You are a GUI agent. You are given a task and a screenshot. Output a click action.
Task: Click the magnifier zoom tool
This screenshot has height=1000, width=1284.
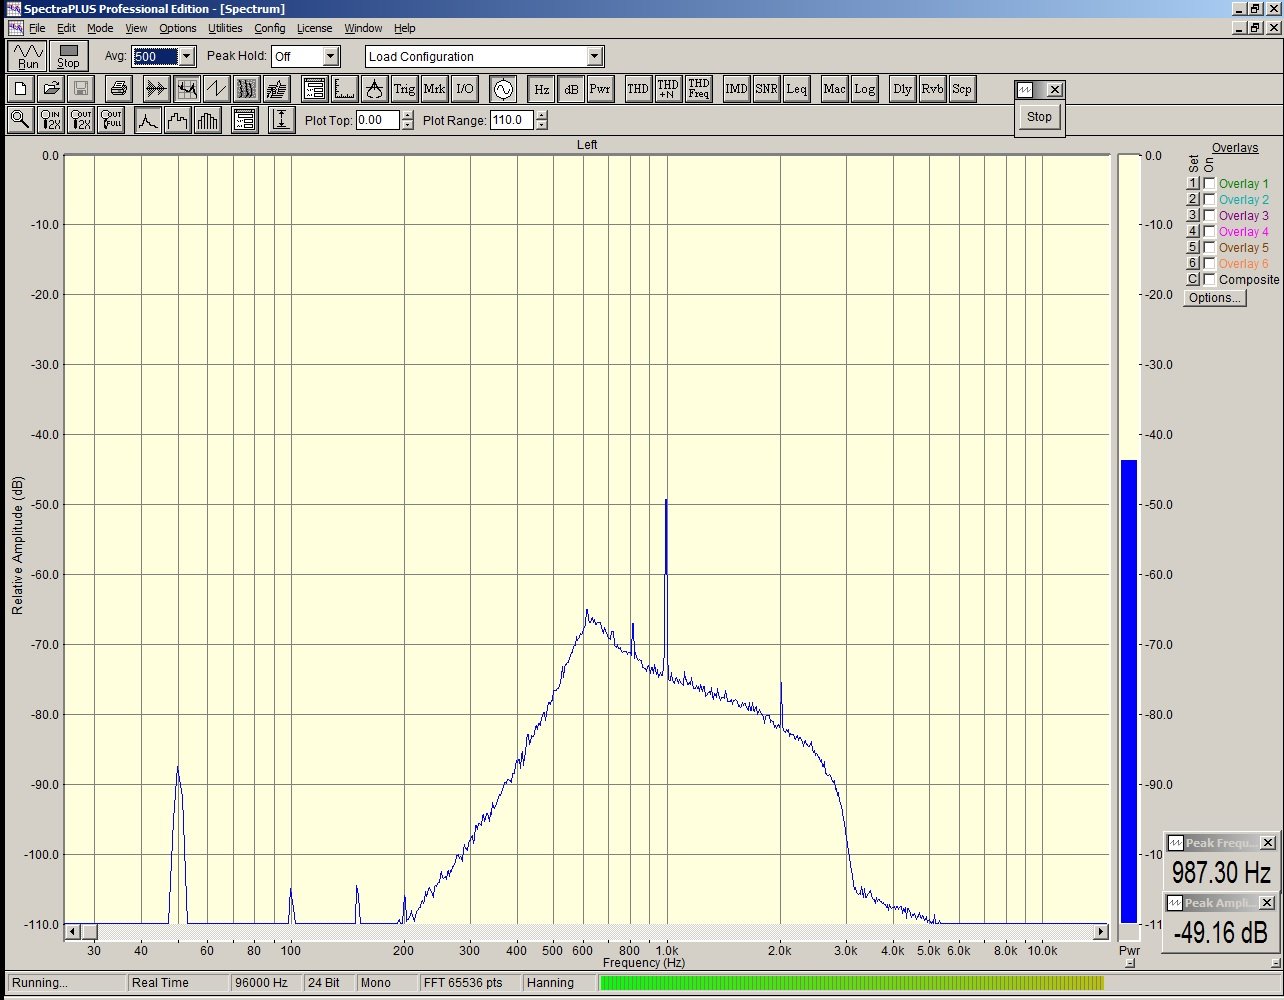(20, 121)
